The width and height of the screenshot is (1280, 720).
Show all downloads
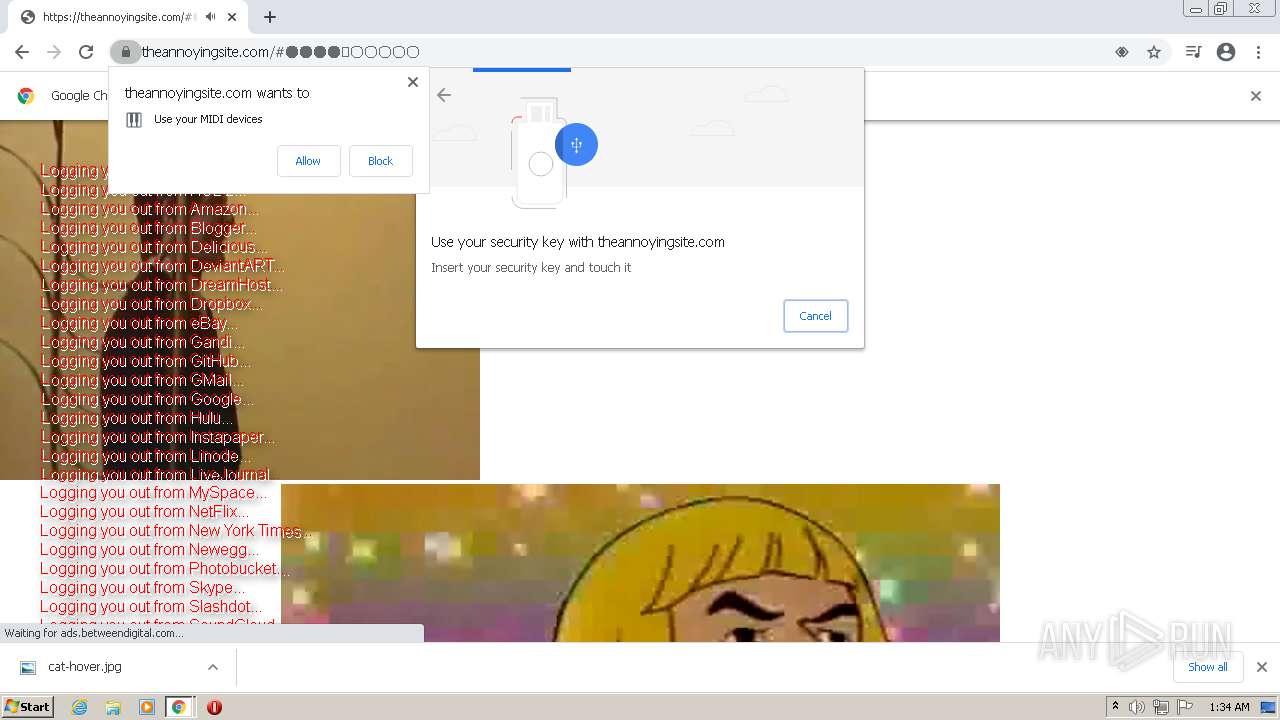[1207, 667]
